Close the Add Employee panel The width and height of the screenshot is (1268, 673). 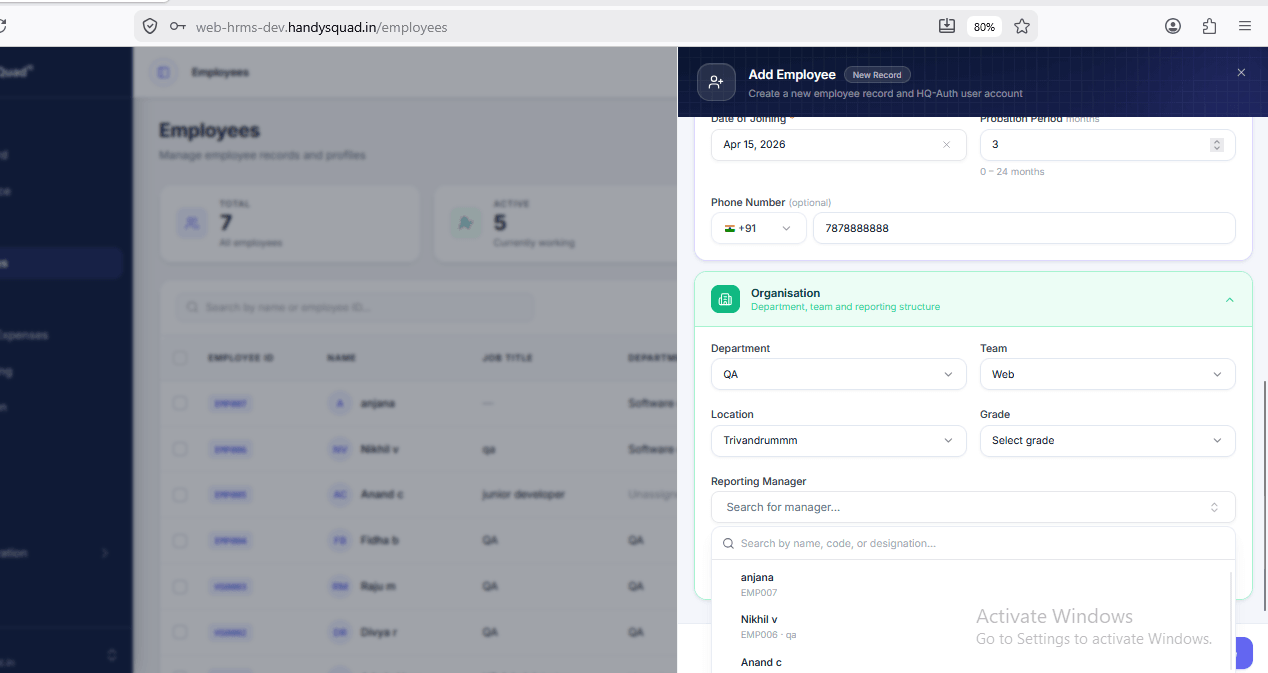pos(1241,73)
